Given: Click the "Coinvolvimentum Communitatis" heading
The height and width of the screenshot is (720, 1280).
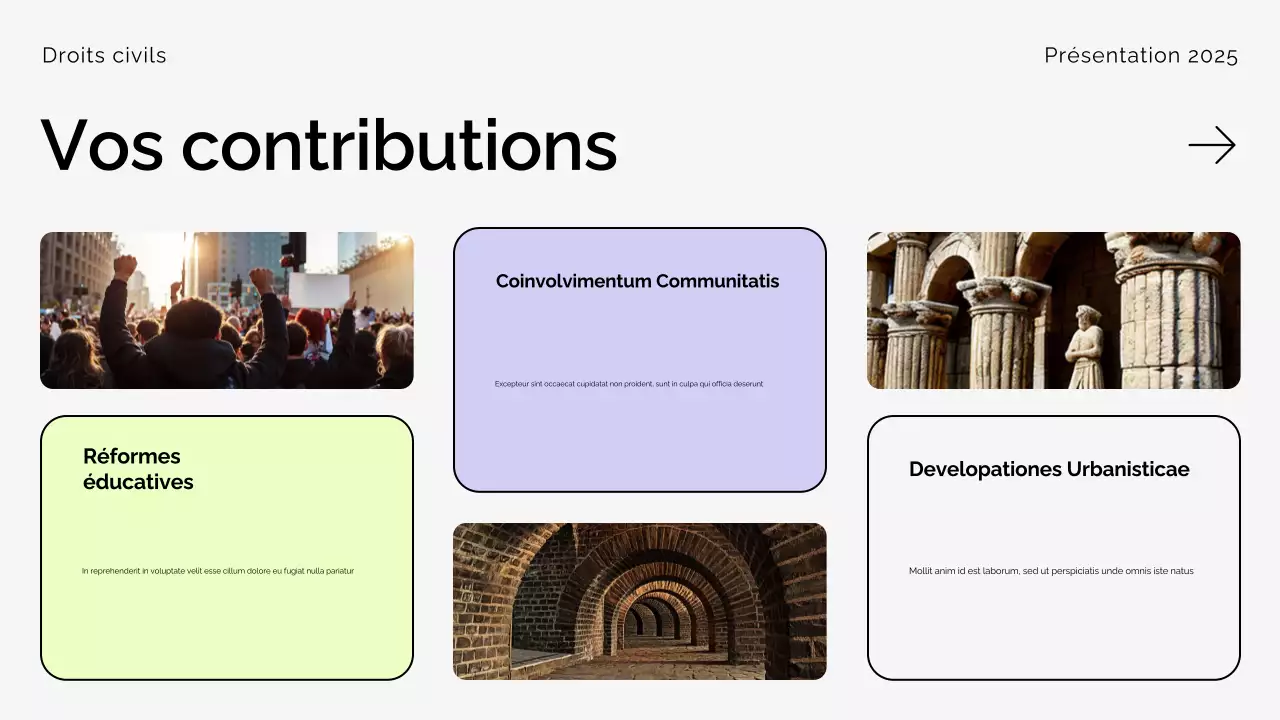Looking at the screenshot, I should (x=637, y=281).
